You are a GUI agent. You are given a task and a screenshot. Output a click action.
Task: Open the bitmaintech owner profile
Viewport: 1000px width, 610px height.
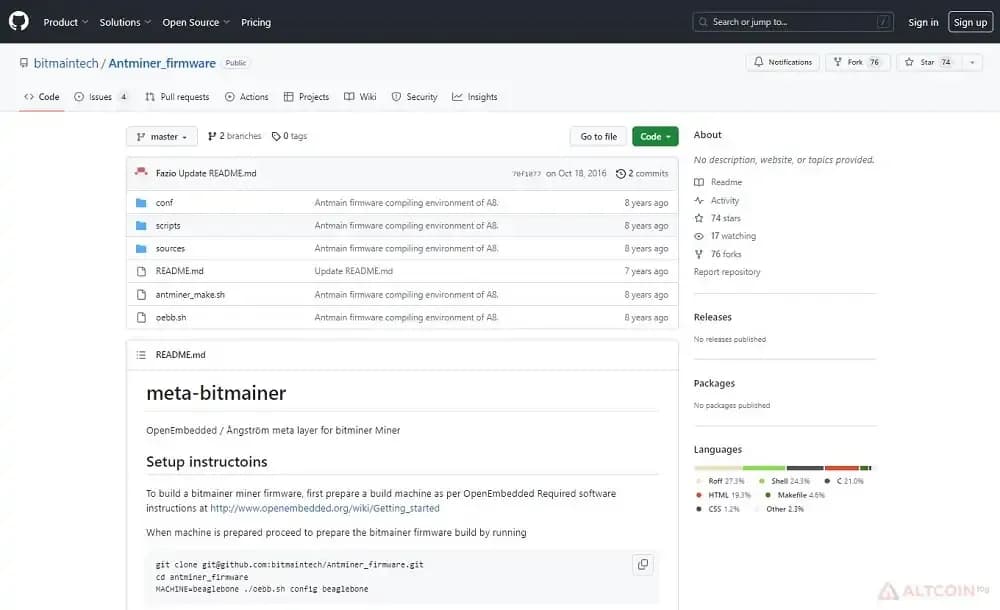coord(66,63)
